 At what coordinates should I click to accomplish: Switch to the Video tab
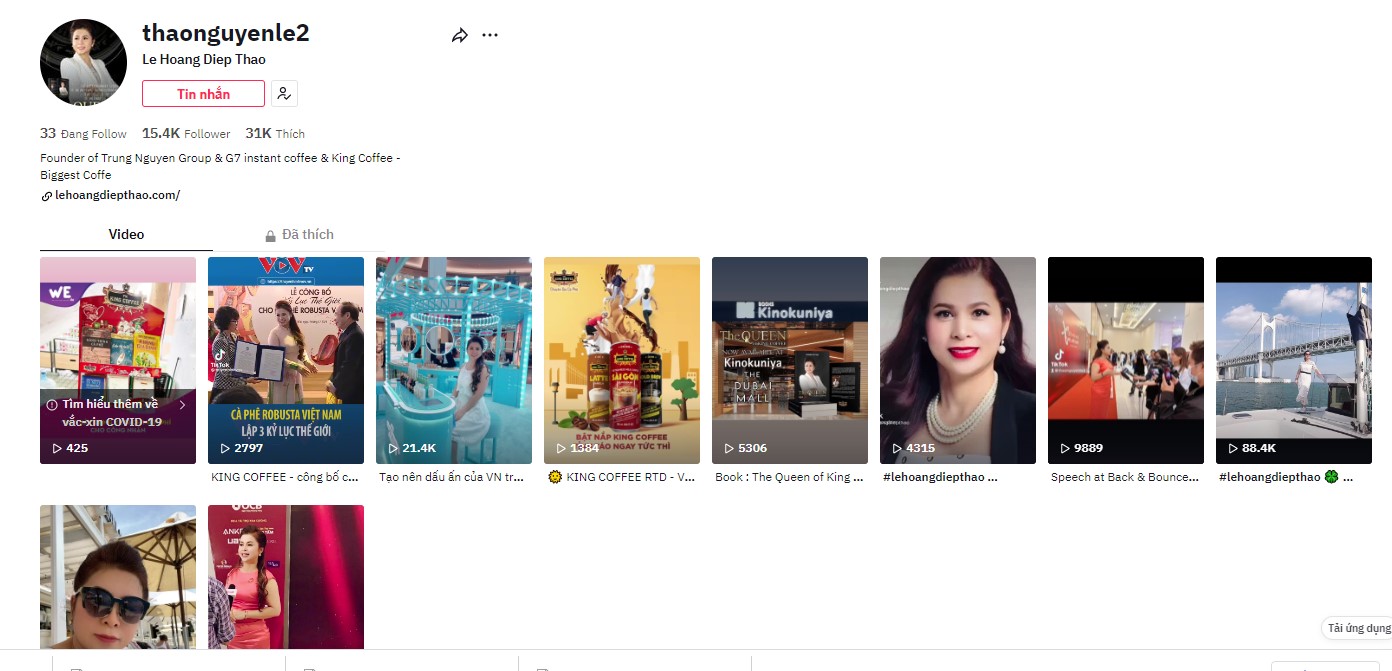pyautogui.click(x=126, y=234)
